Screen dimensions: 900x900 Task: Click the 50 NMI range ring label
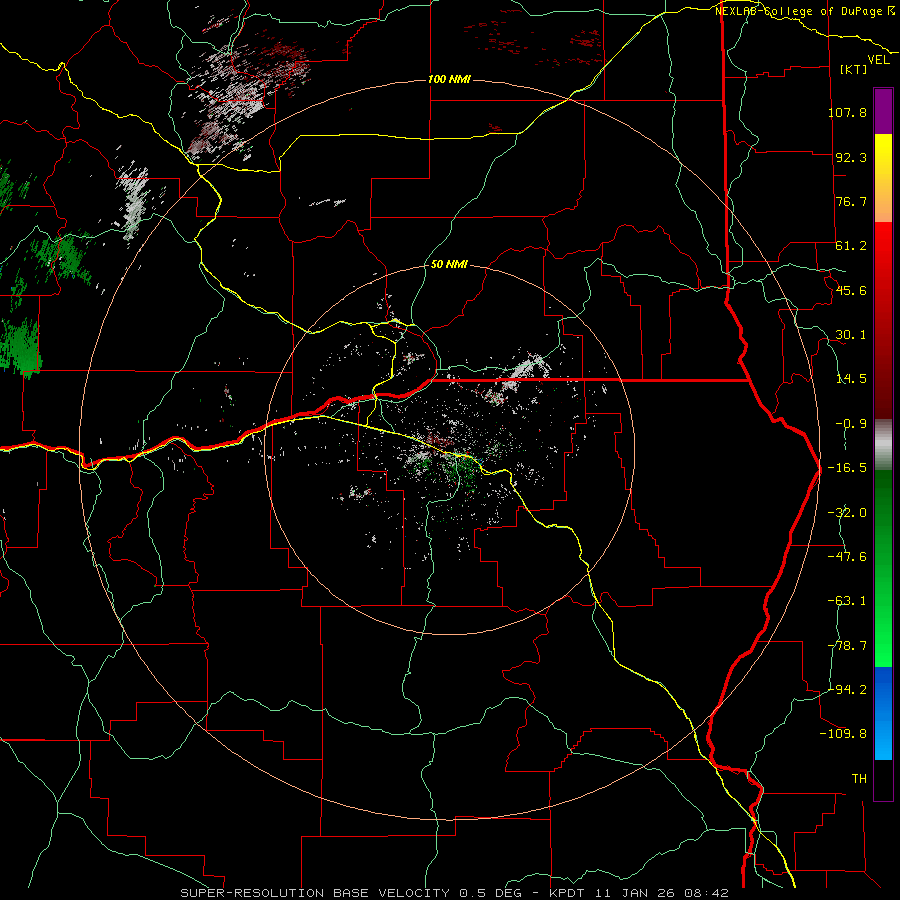tap(449, 265)
